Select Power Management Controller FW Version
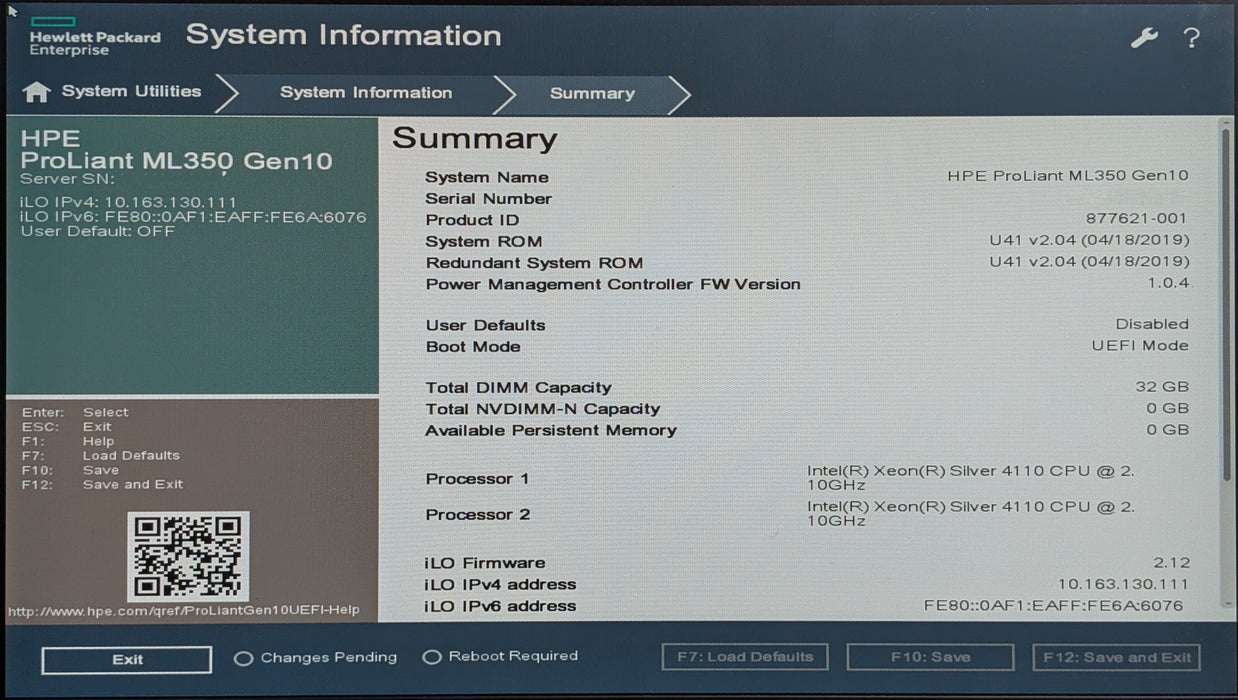Viewport: 1238px width, 700px height. (613, 284)
